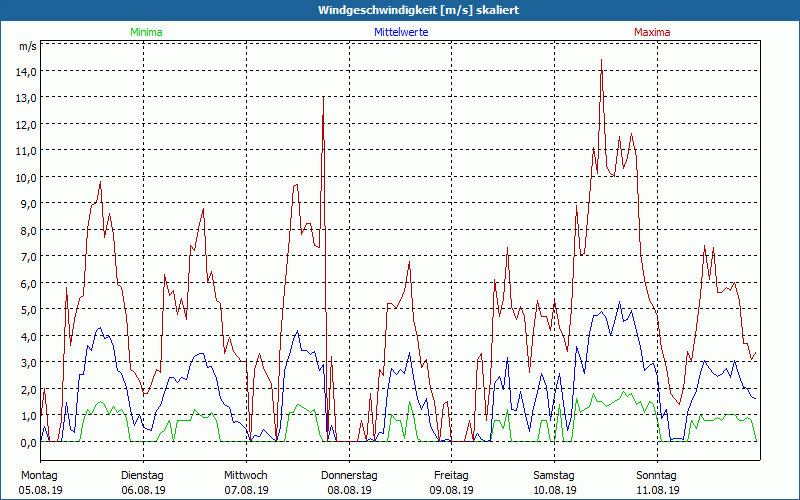Click the Donnerstag day label
Viewport: 800px width, 500px height.
(x=349, y=476)
